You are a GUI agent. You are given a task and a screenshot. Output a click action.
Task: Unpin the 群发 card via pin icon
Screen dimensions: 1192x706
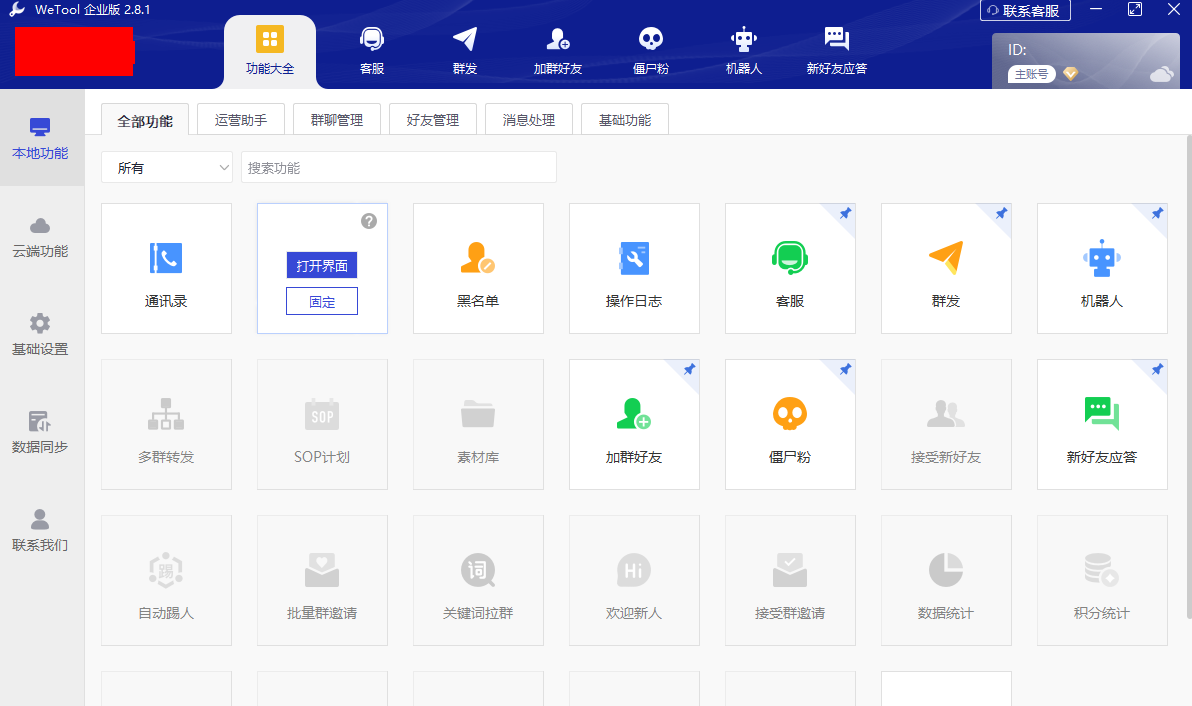click(1001, 214)
